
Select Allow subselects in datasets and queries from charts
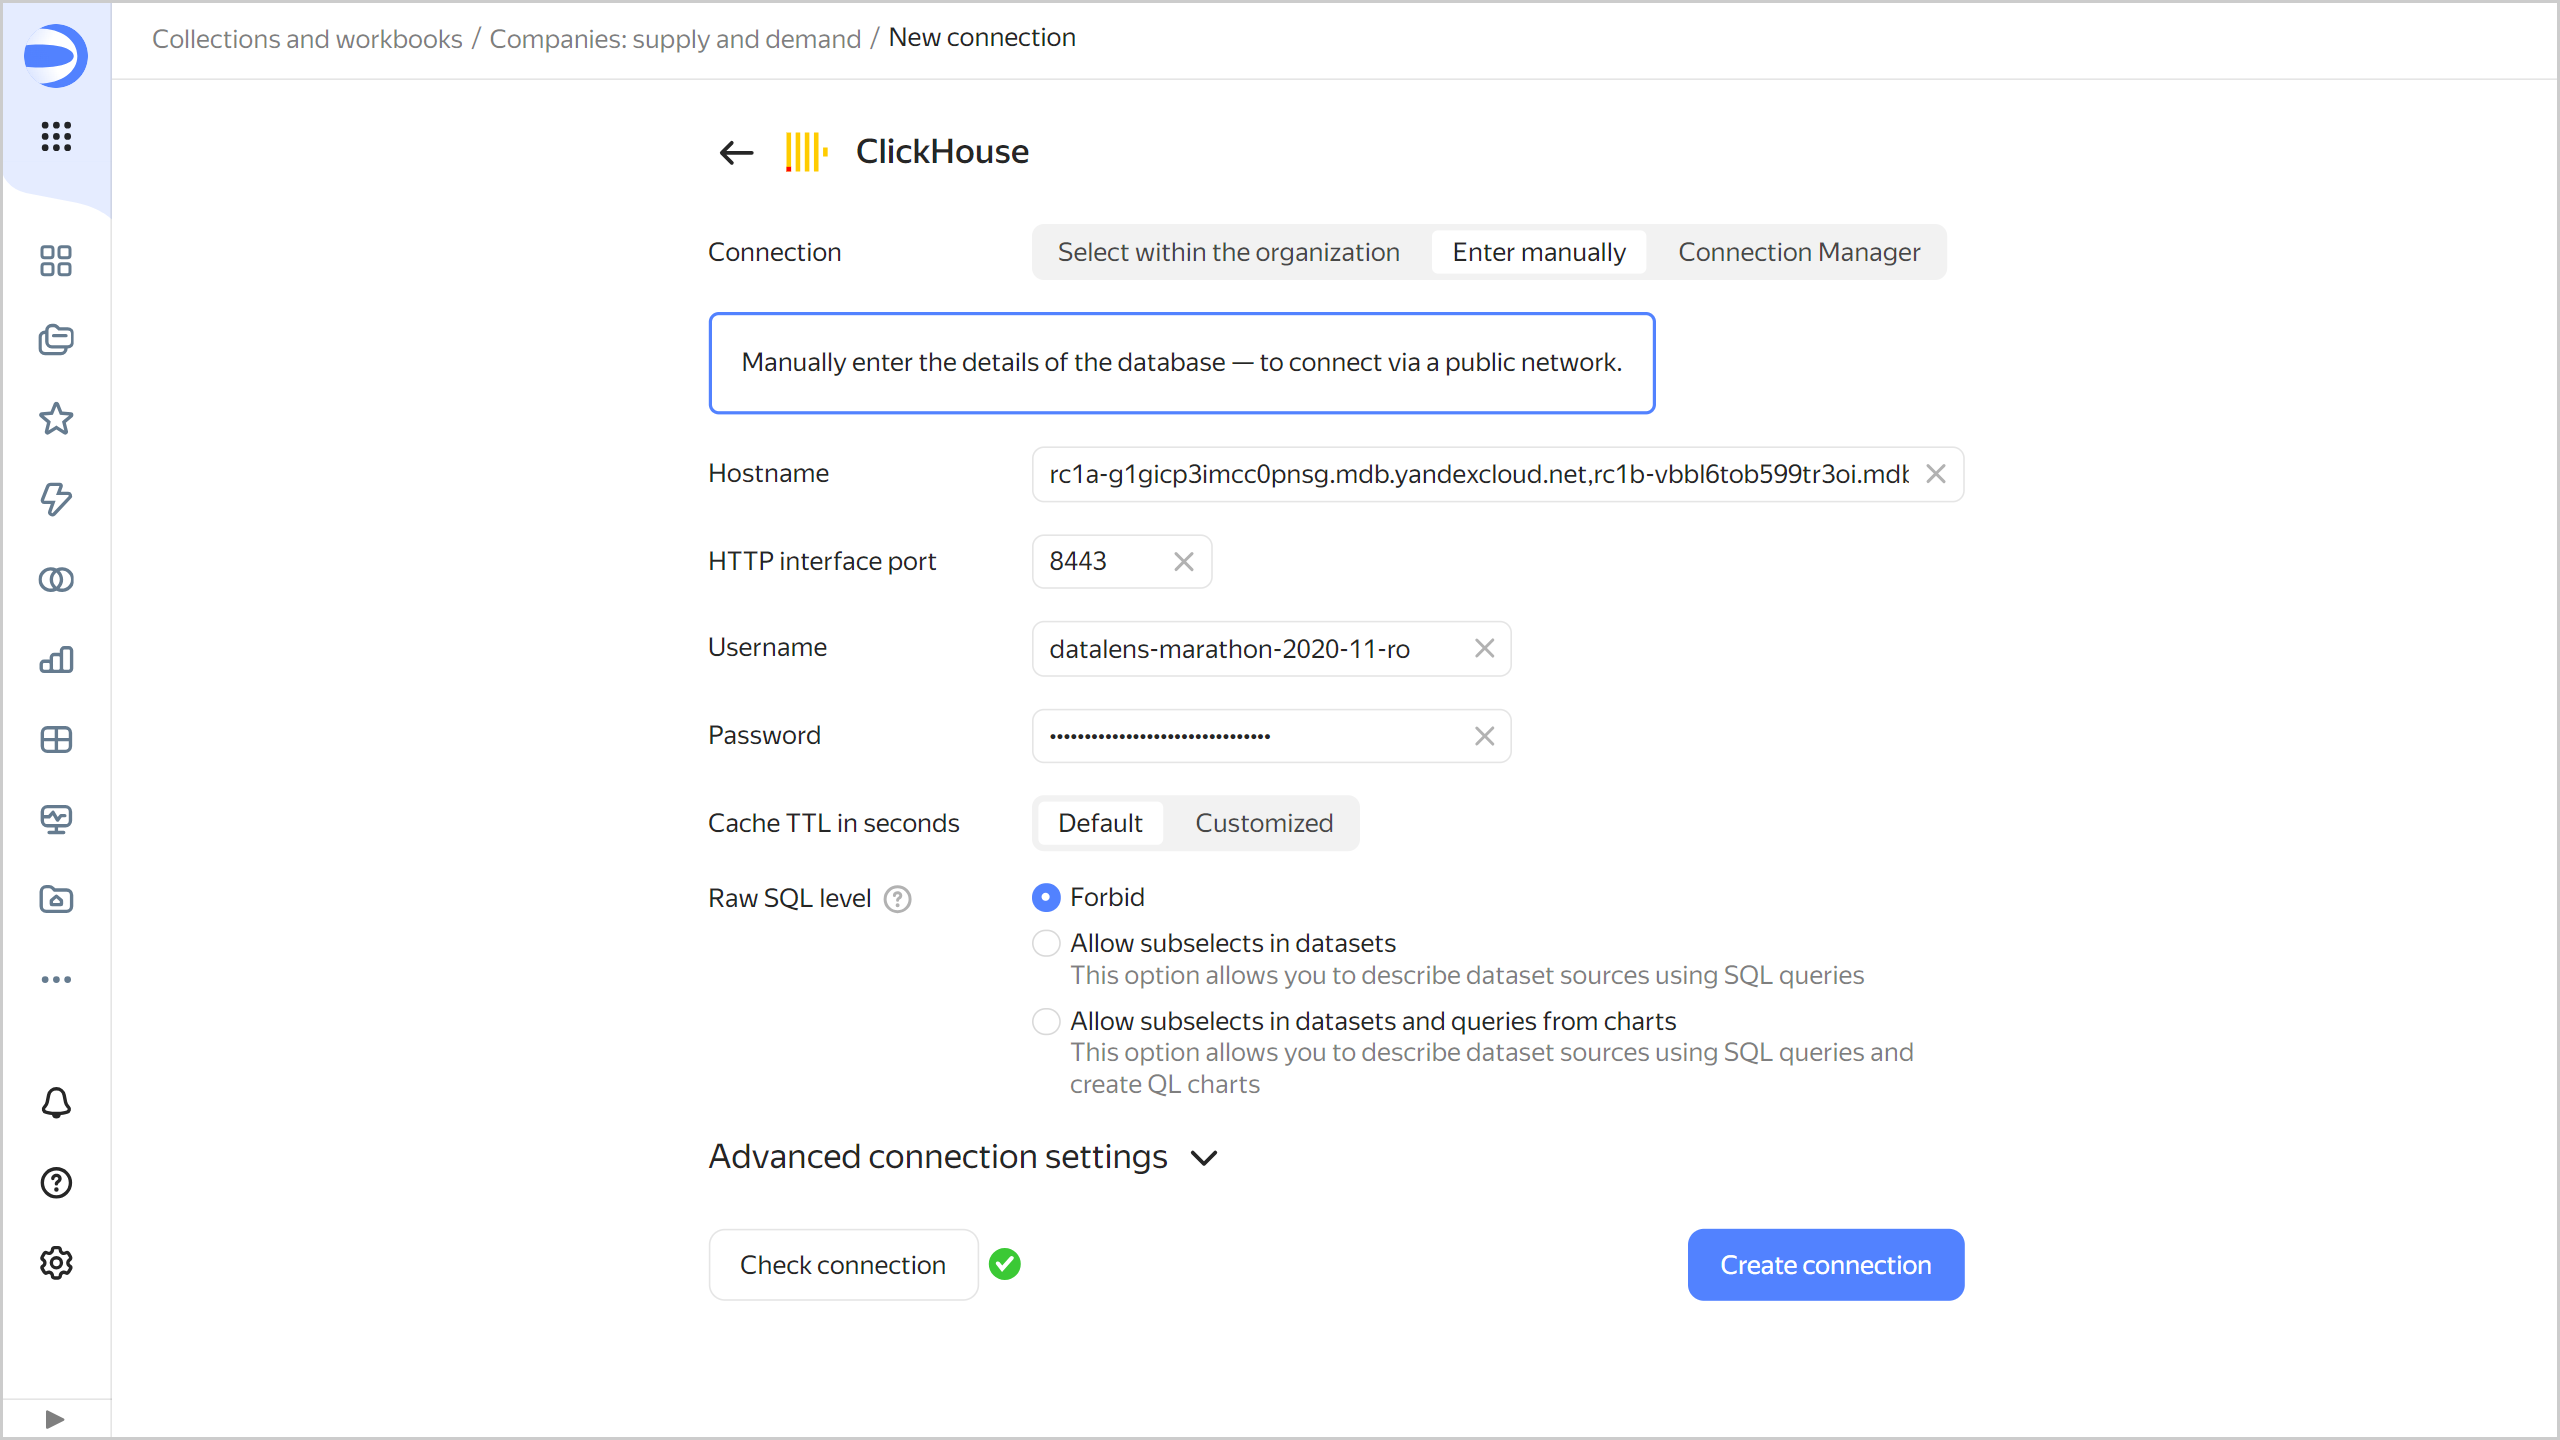point(1046,1021)
